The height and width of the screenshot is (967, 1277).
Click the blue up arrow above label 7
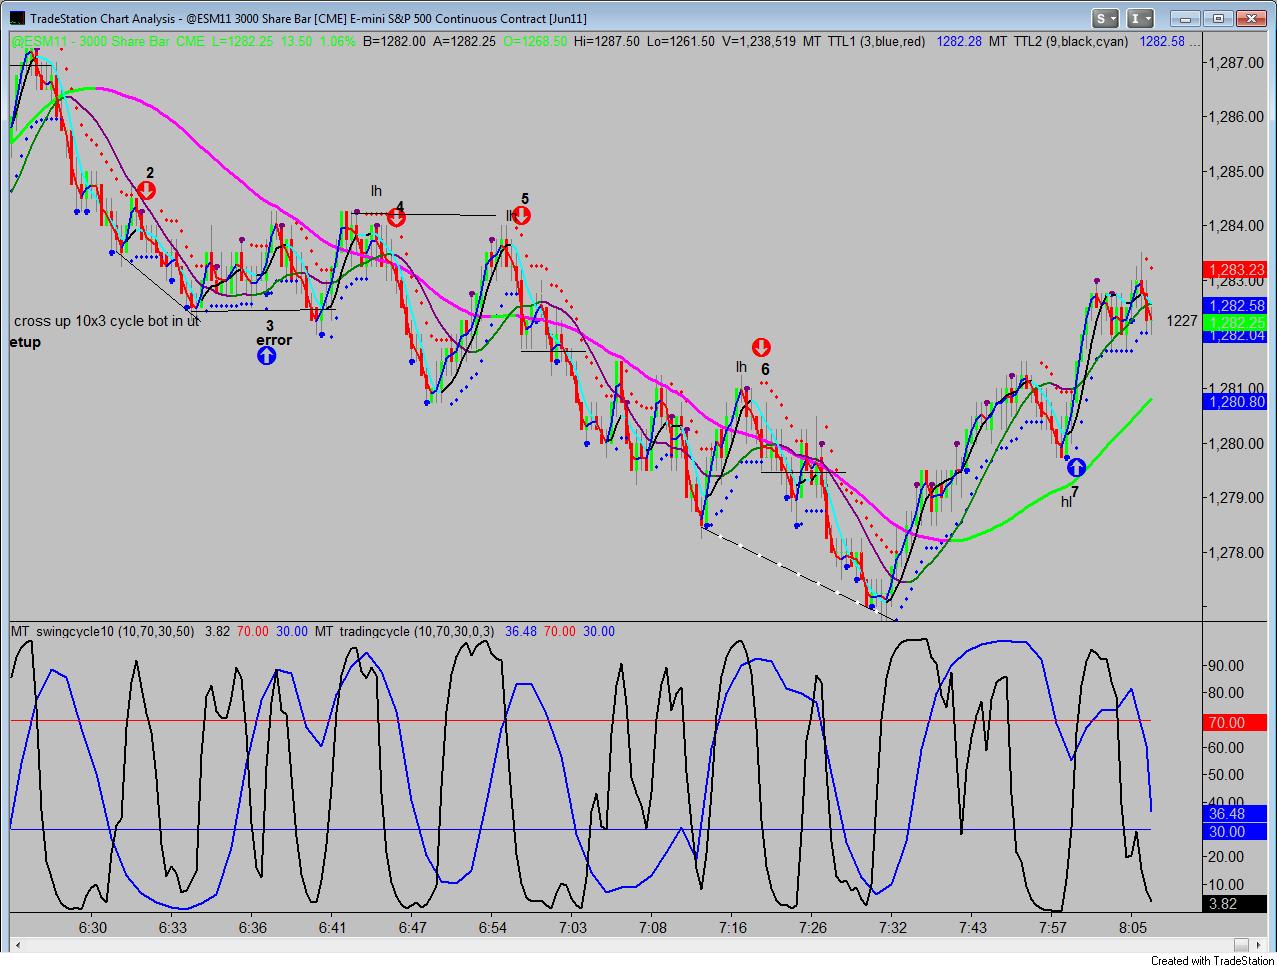(x=1076, y=467)
